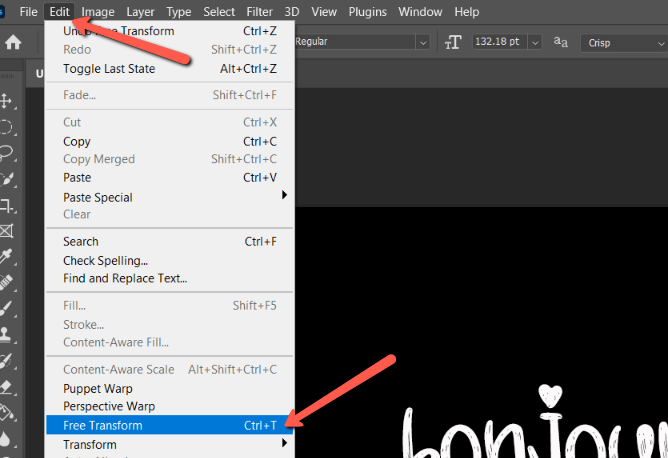This screenshot has width=668, height=458.
Task: Click the greyed Copy Merged item
Action: click(170, 159)
